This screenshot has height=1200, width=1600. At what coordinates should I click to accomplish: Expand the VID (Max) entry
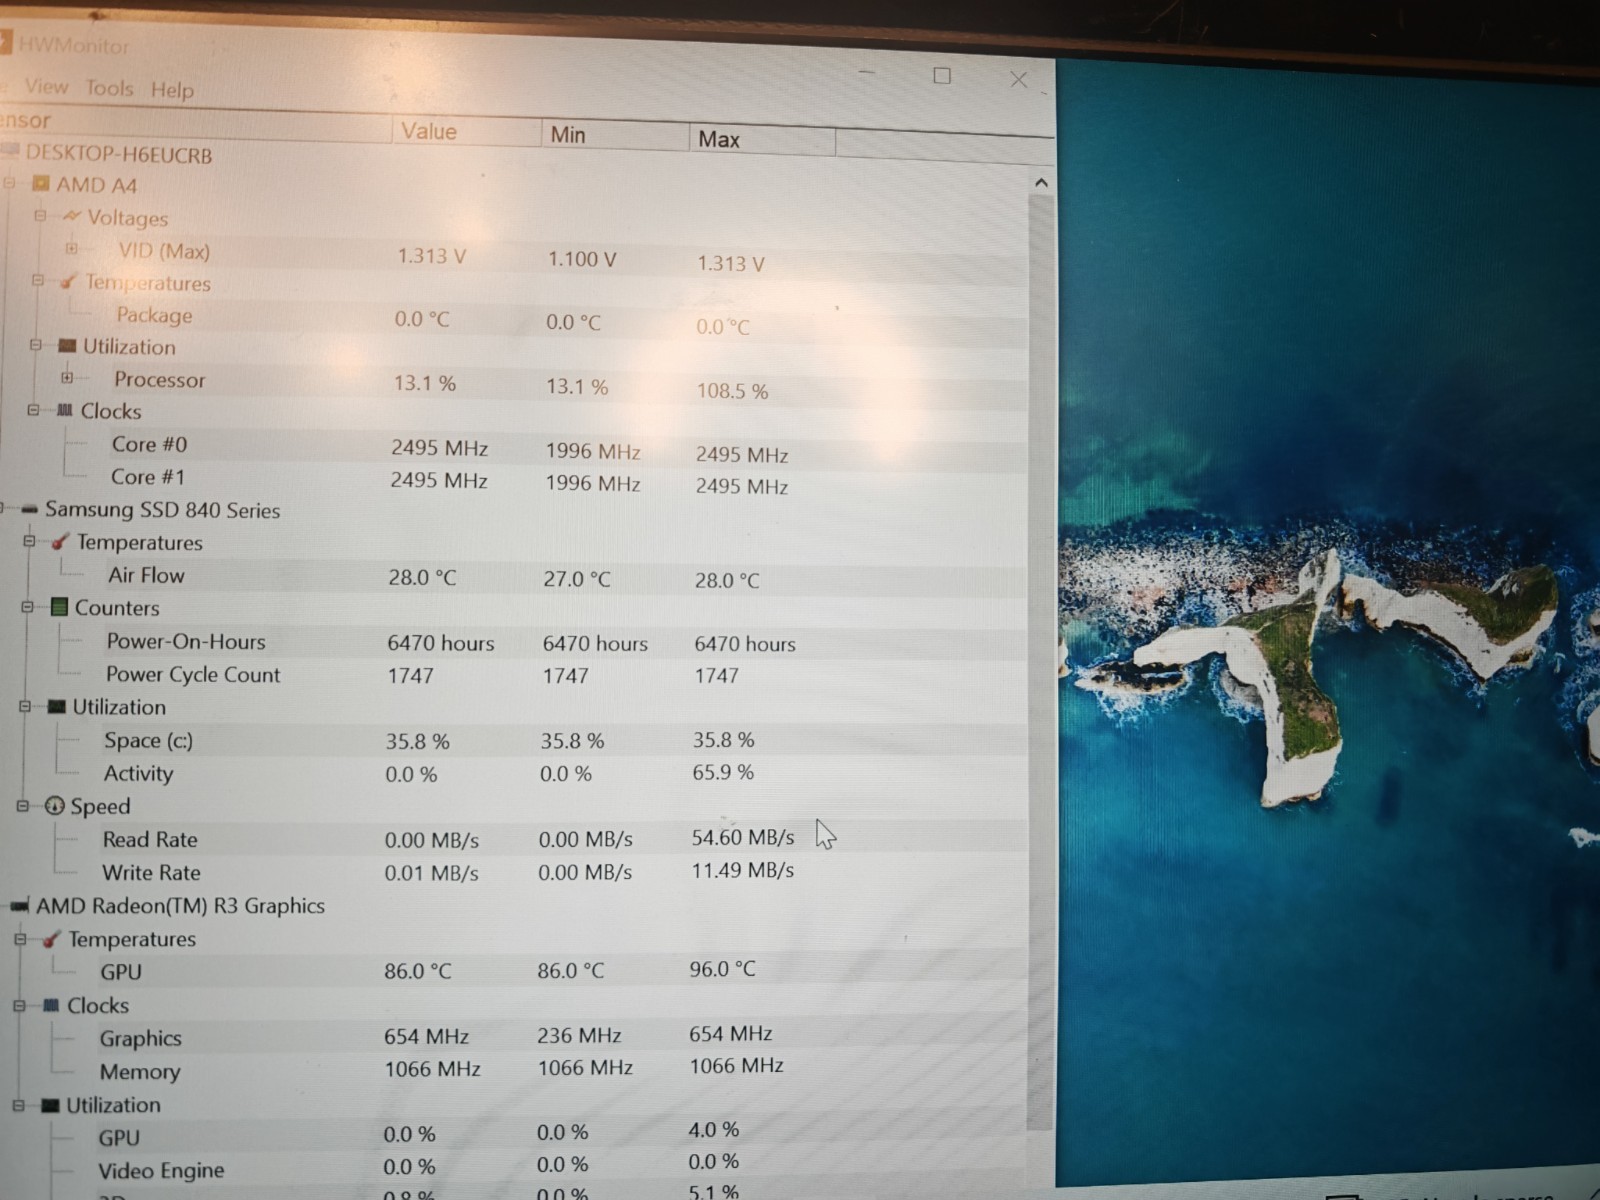coord(71,248)
